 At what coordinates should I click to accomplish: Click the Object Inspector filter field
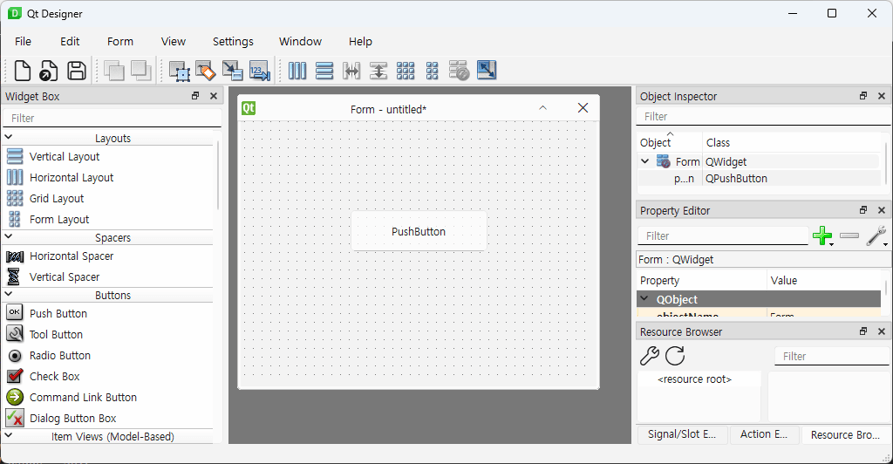click(x=763, y=117)
